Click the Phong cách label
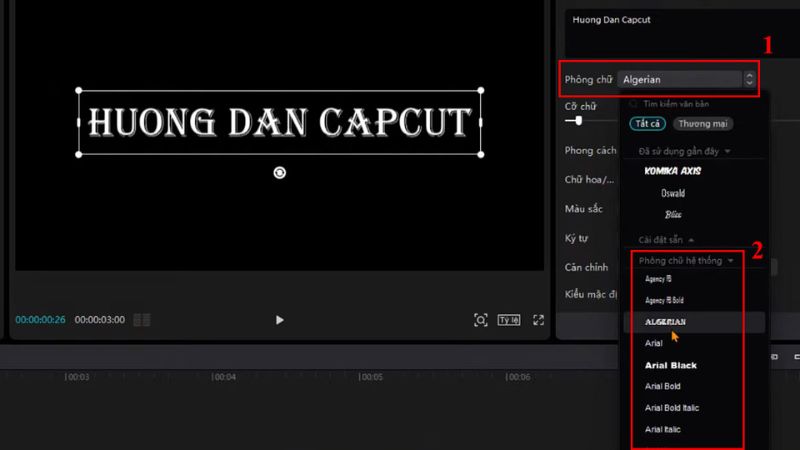 click(x=590, y=151)
